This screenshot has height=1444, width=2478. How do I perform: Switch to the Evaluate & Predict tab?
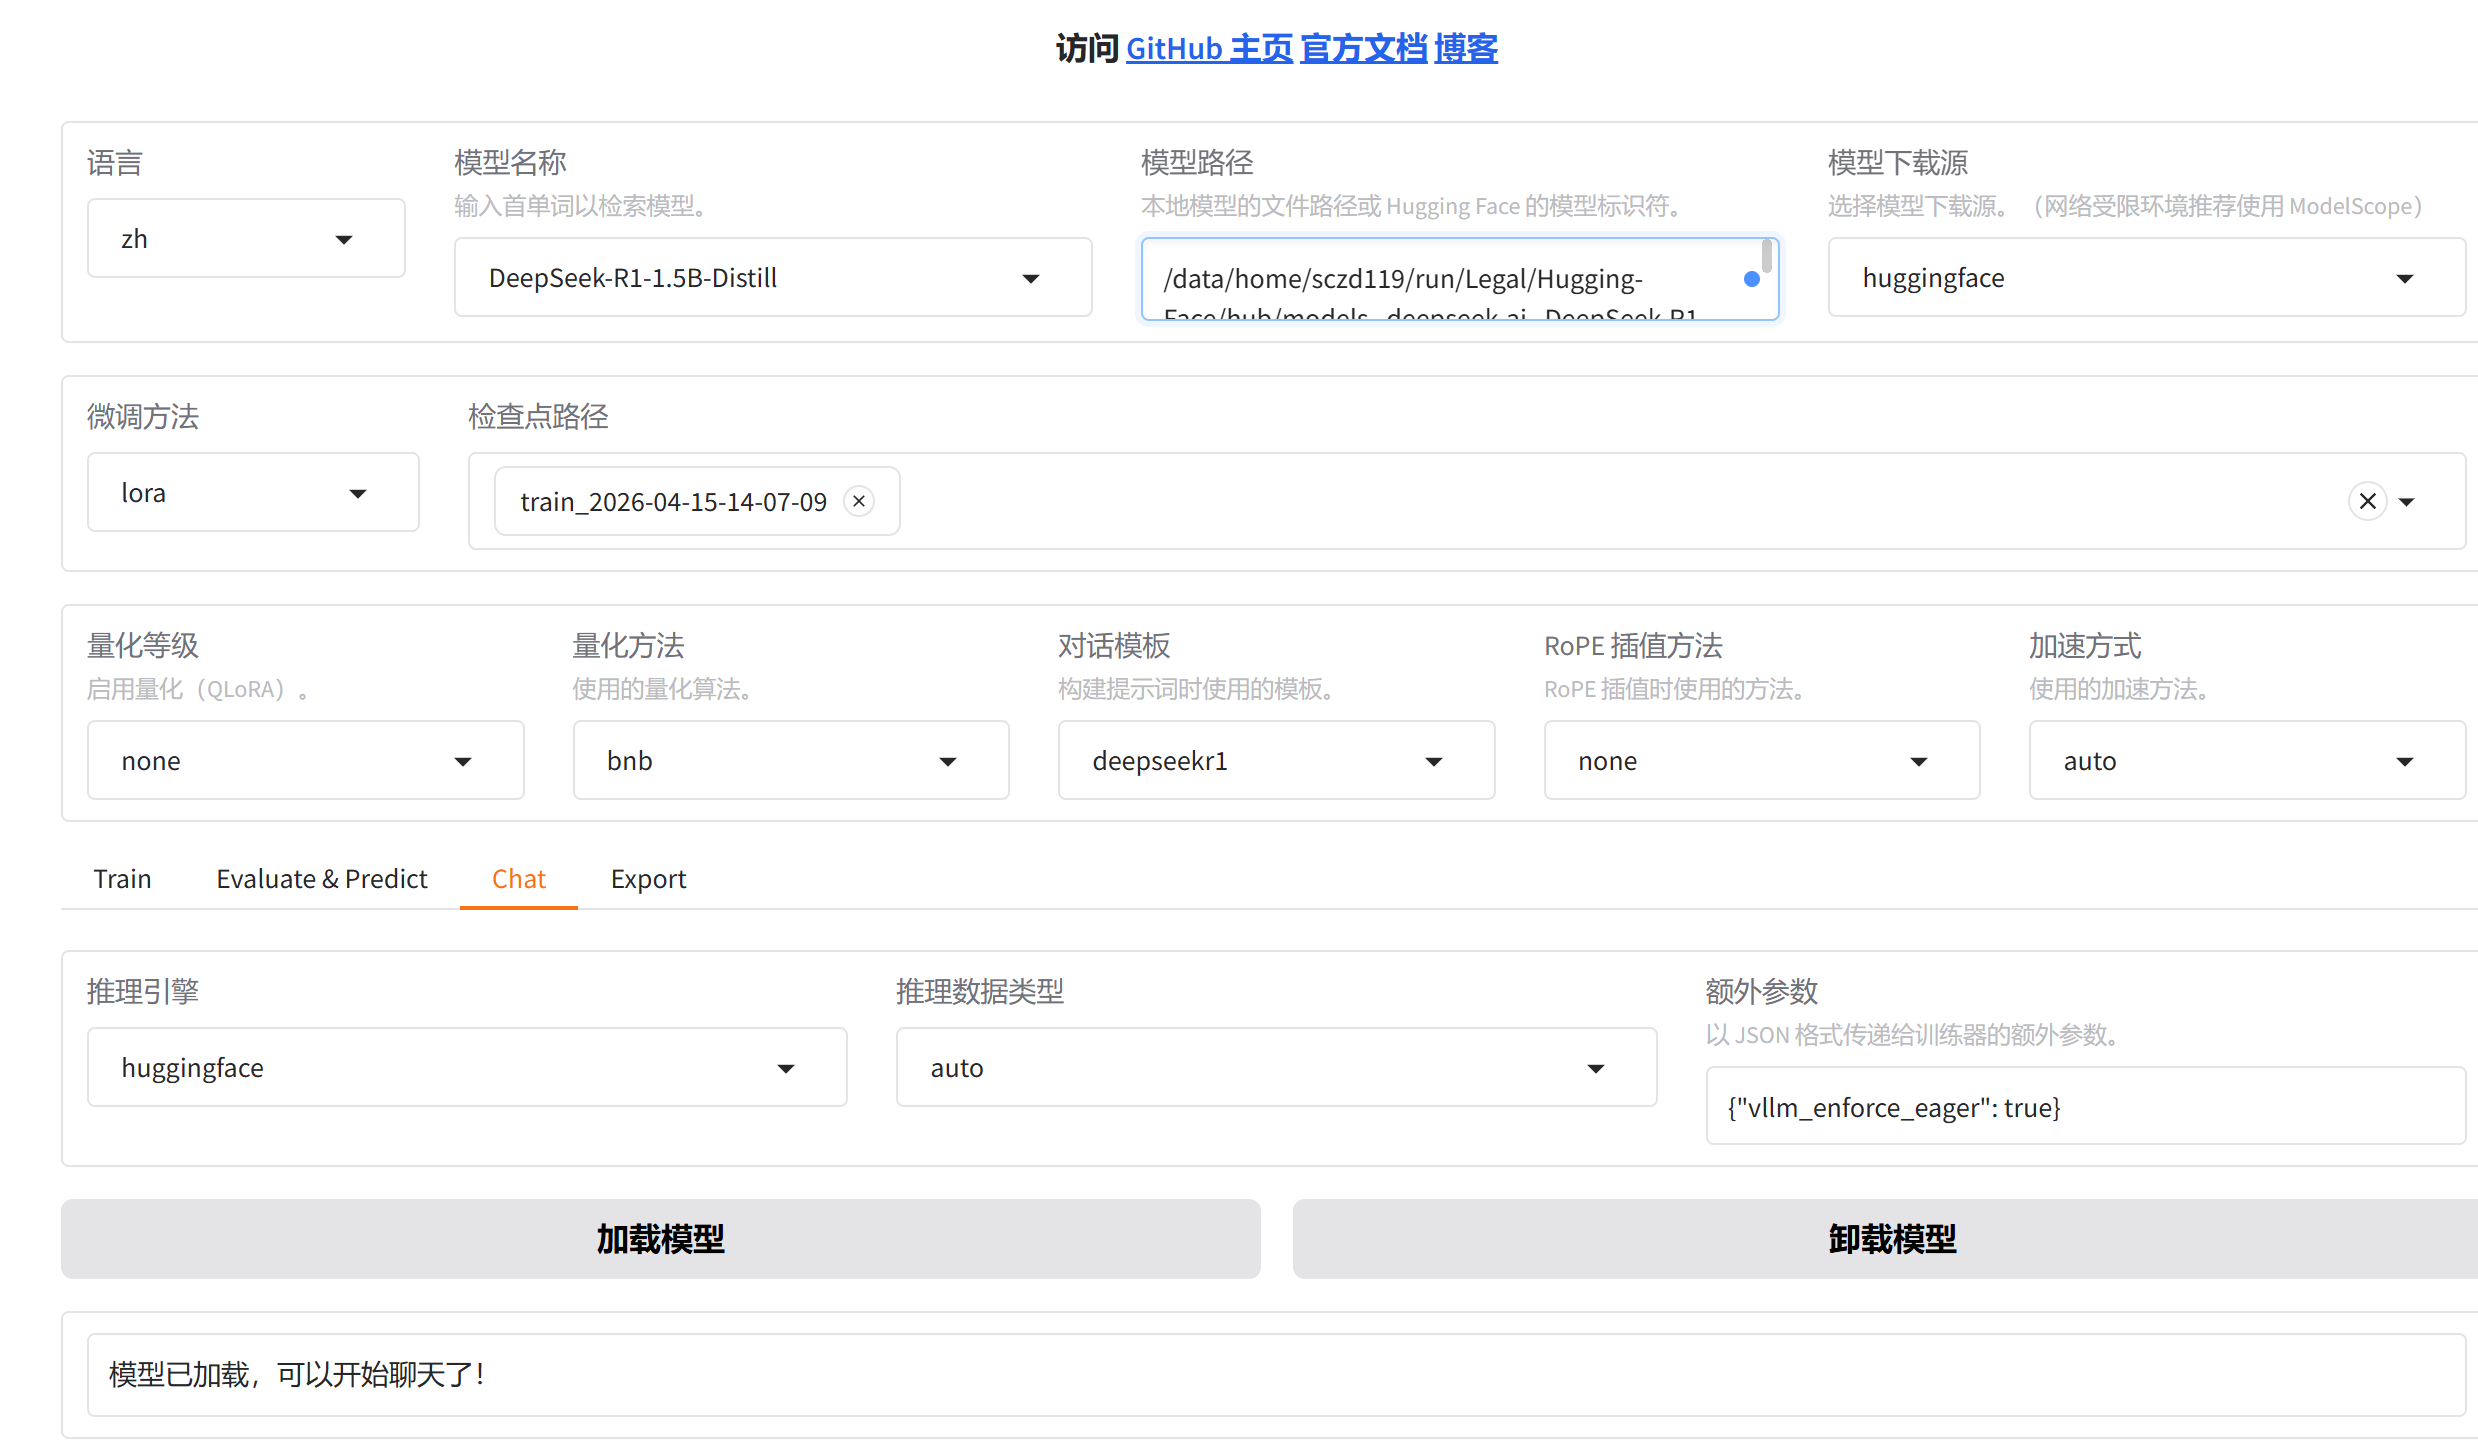[x=321, y=879]
